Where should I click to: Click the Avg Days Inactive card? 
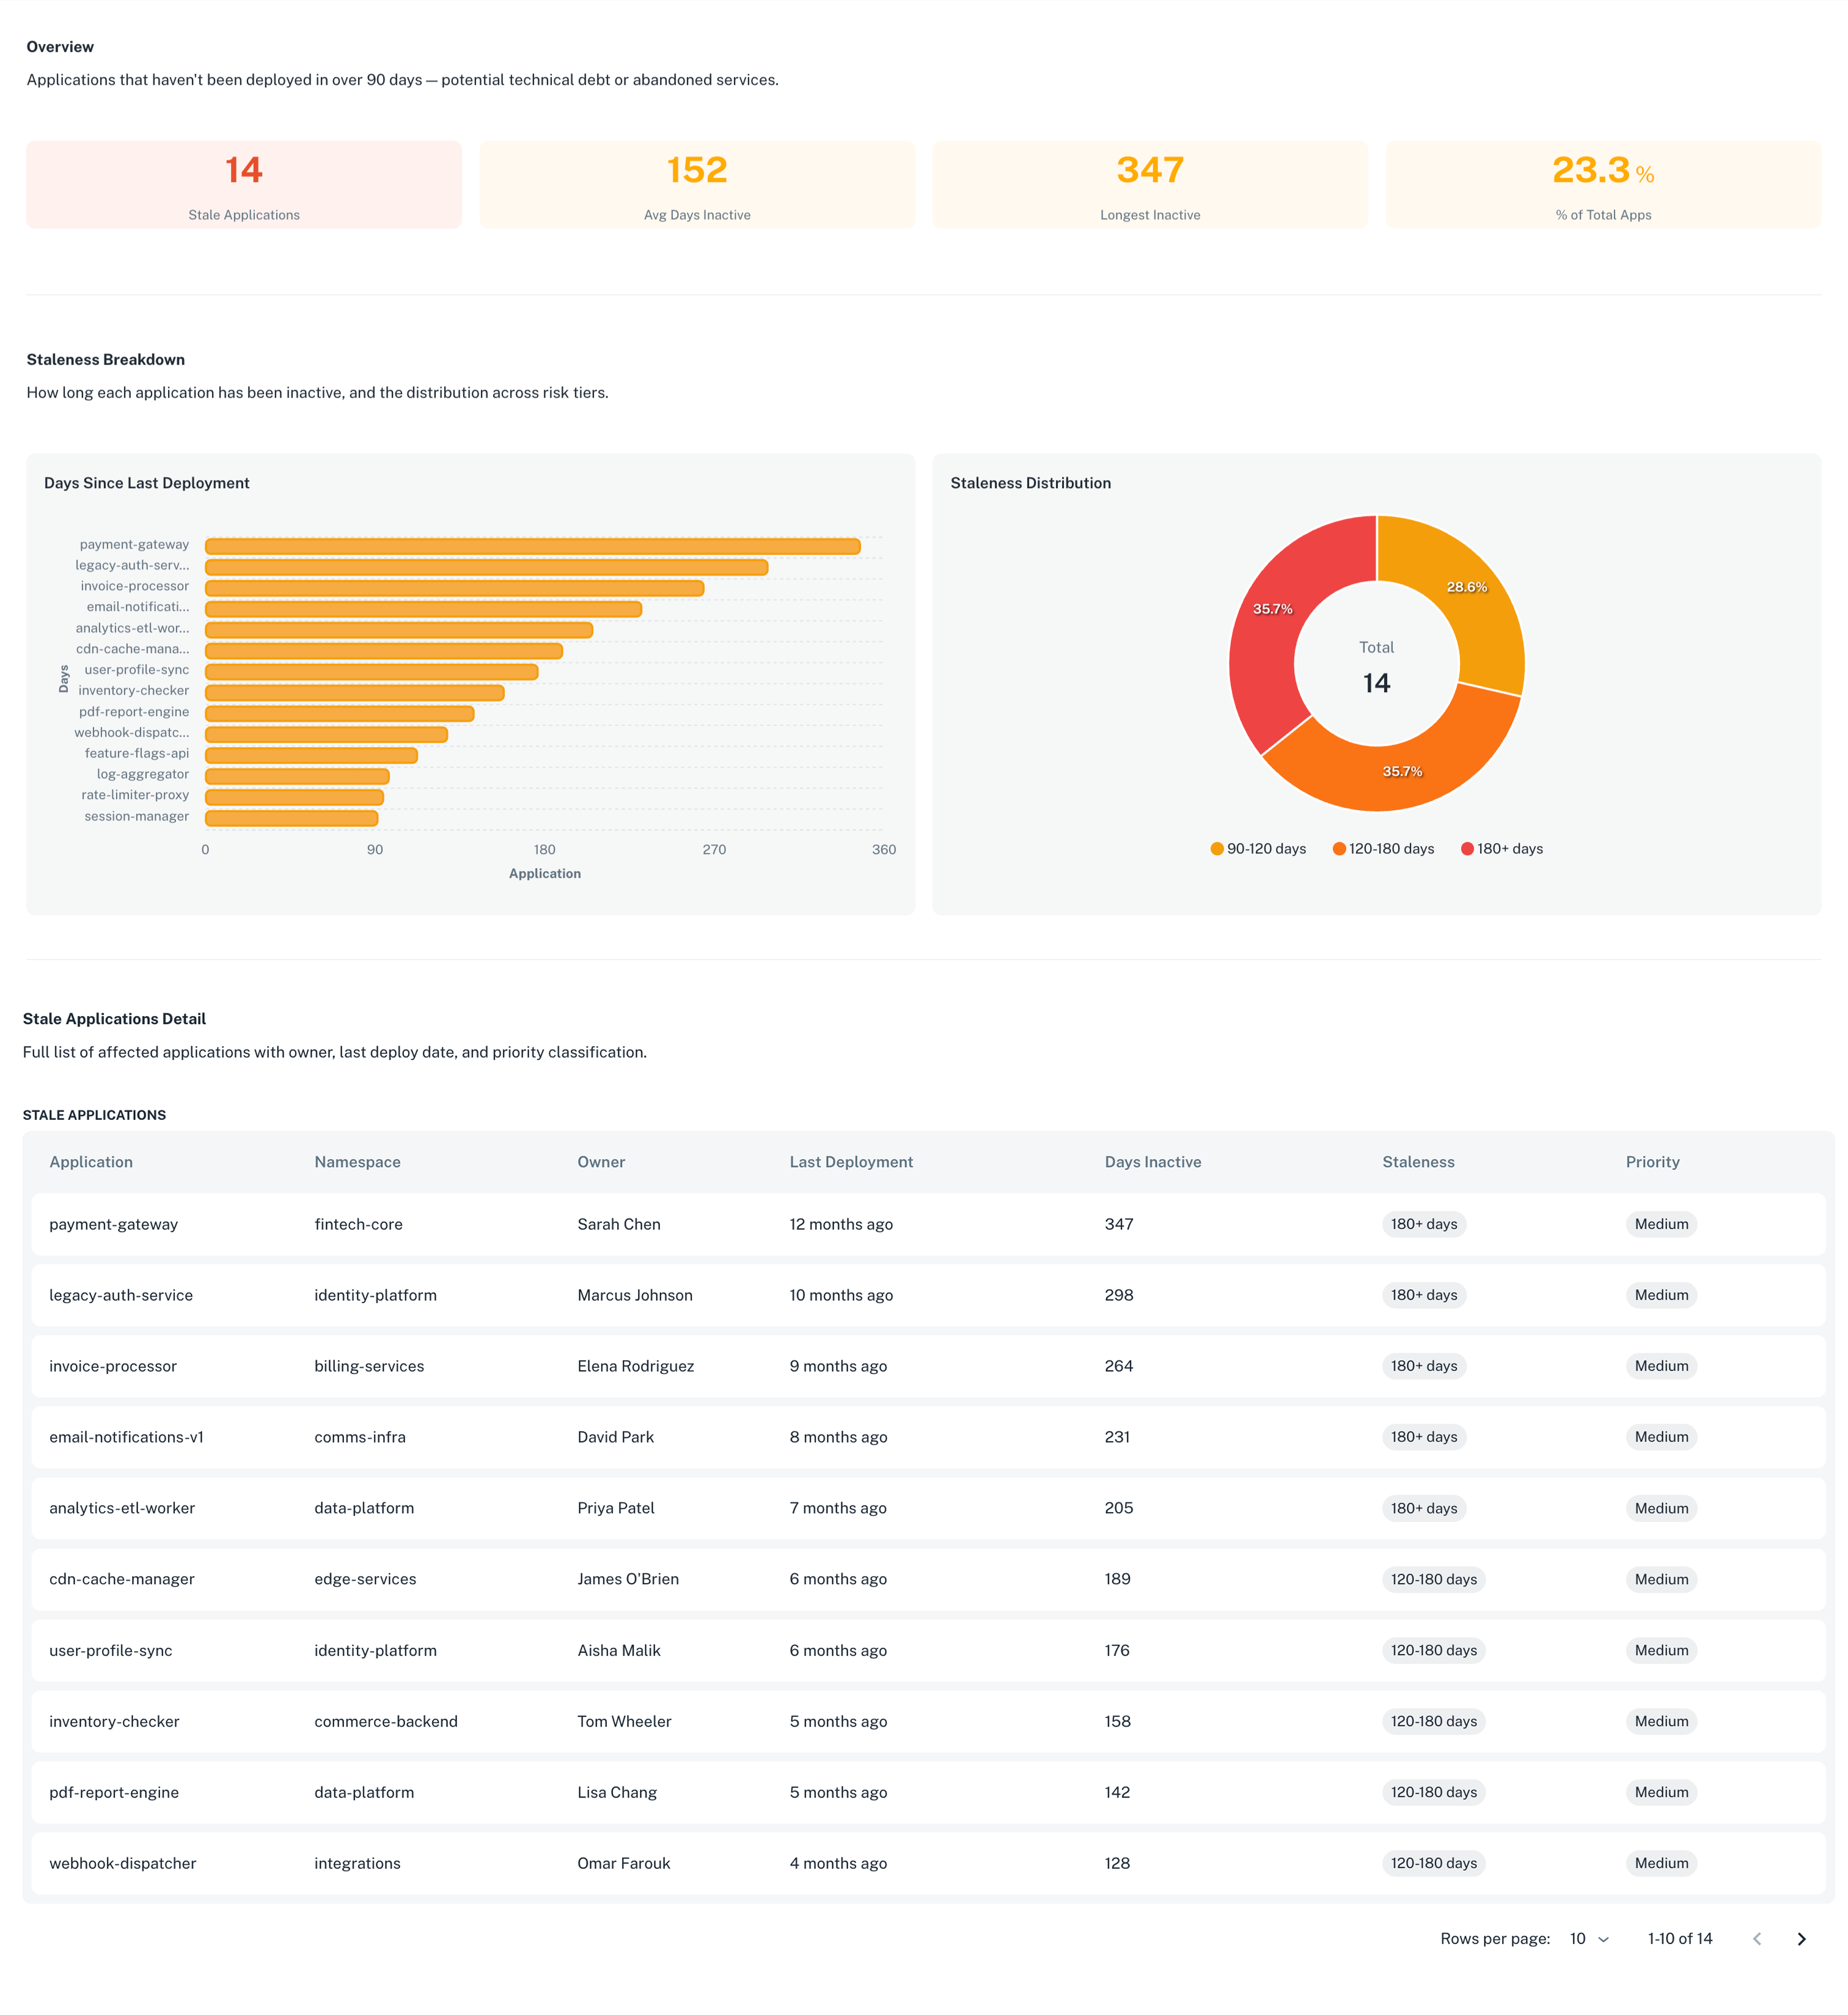coord(697,184)
